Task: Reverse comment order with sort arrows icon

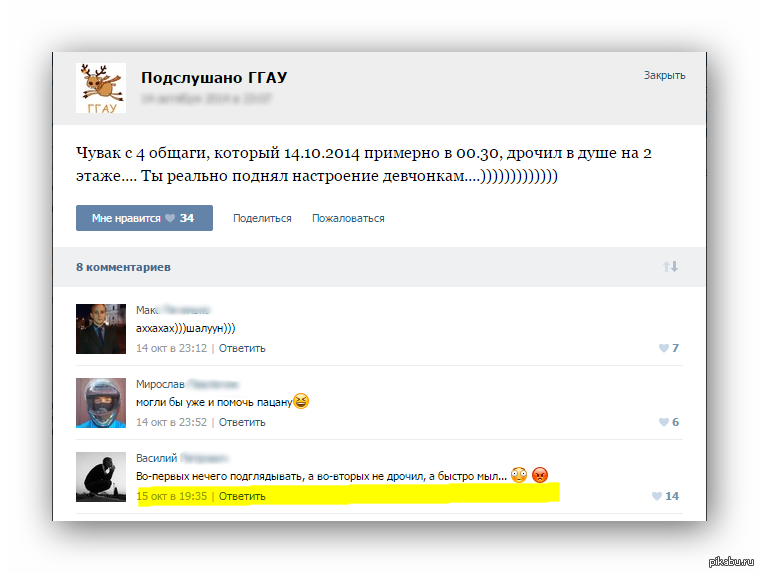Action: point(670,266)
